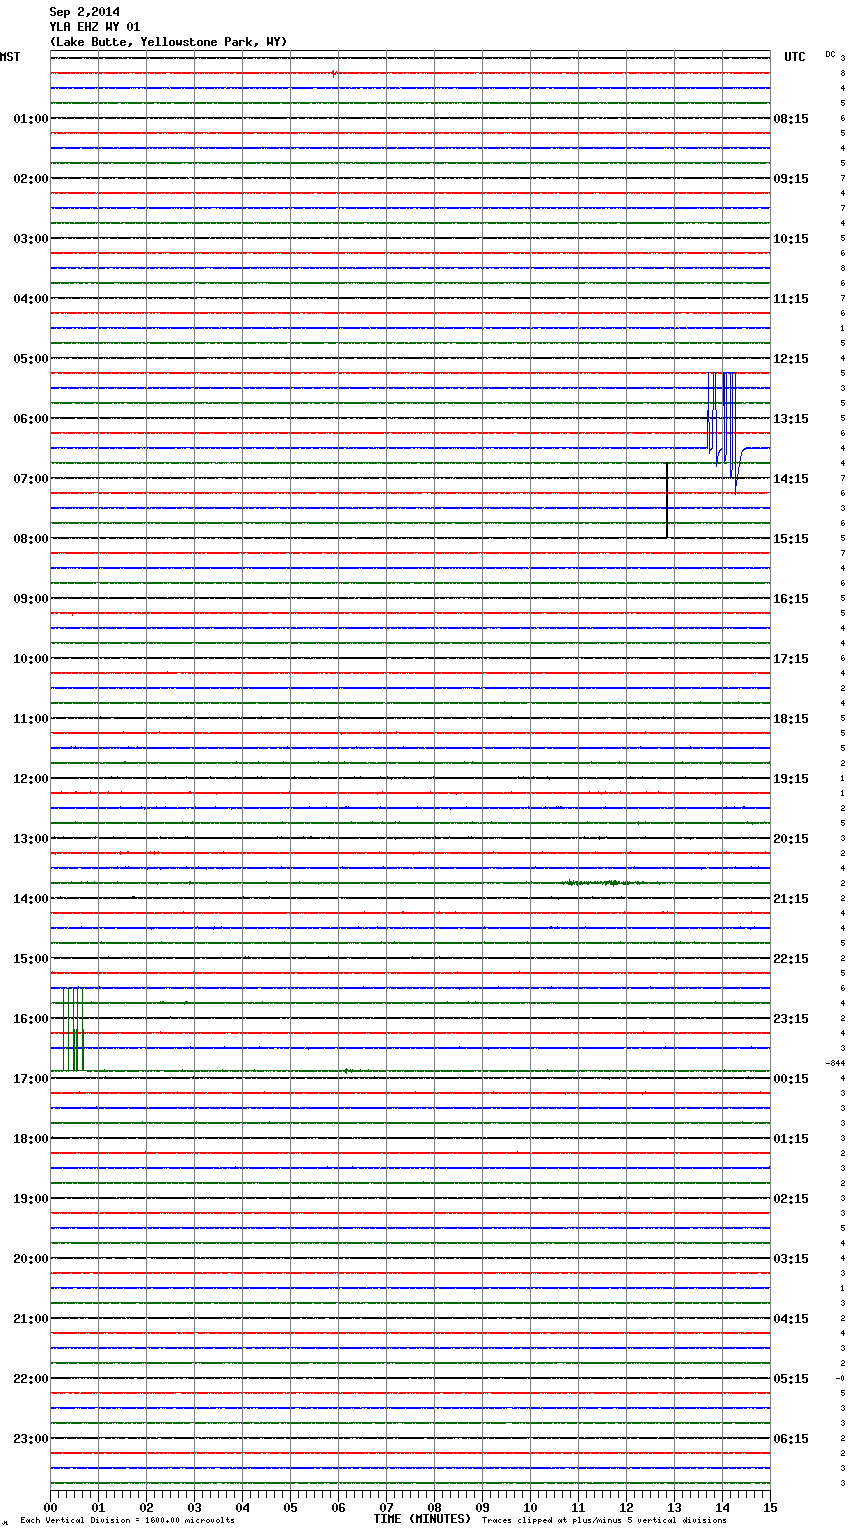This screenshot has width=850, height=1534.
Task: Select the 14:00 MST time label
Action: click(31, 899)
